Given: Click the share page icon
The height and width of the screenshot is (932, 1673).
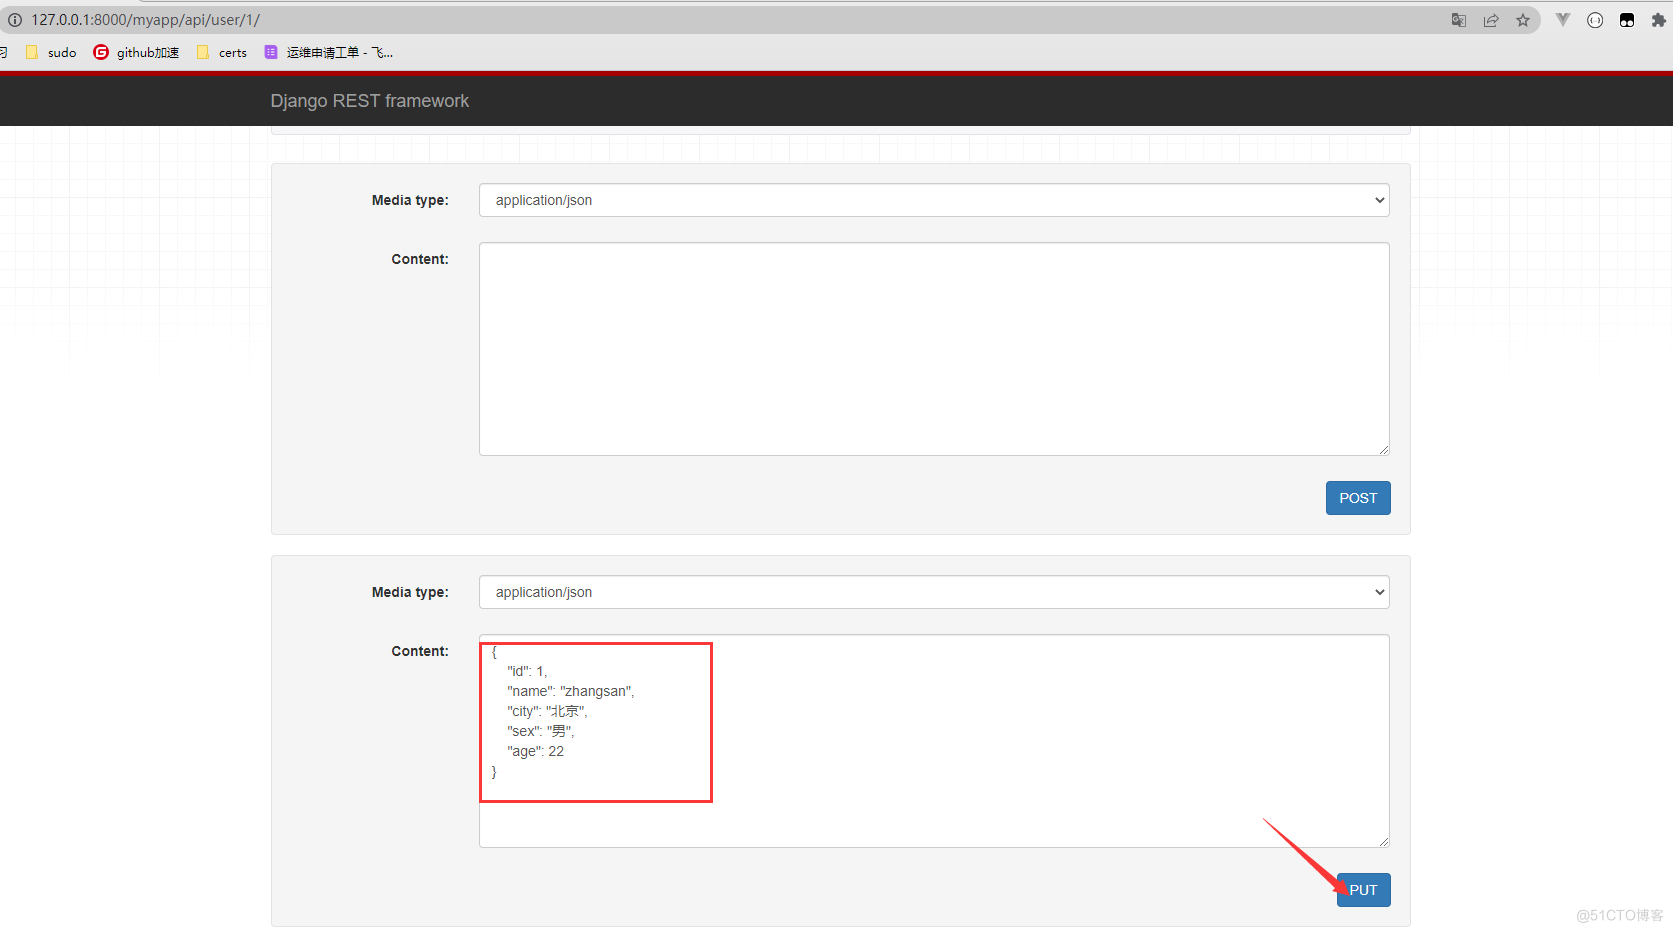Looking at the screenshot, I should 1491,20.
